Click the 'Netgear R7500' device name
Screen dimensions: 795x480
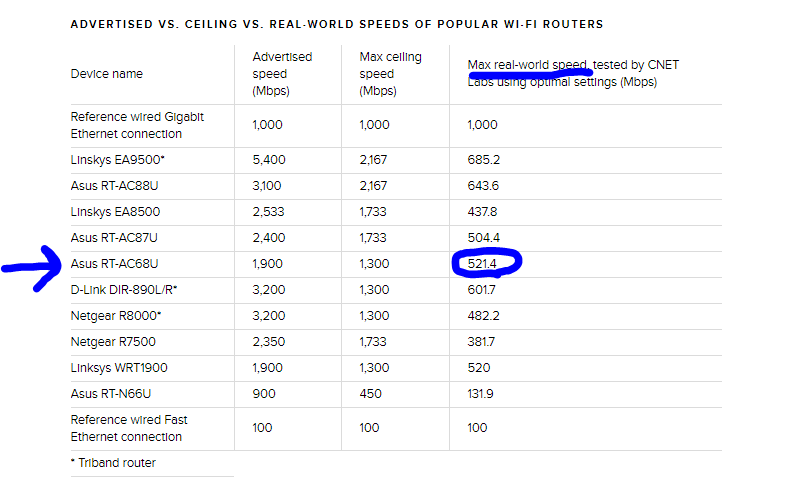click(x=113, y=342)
